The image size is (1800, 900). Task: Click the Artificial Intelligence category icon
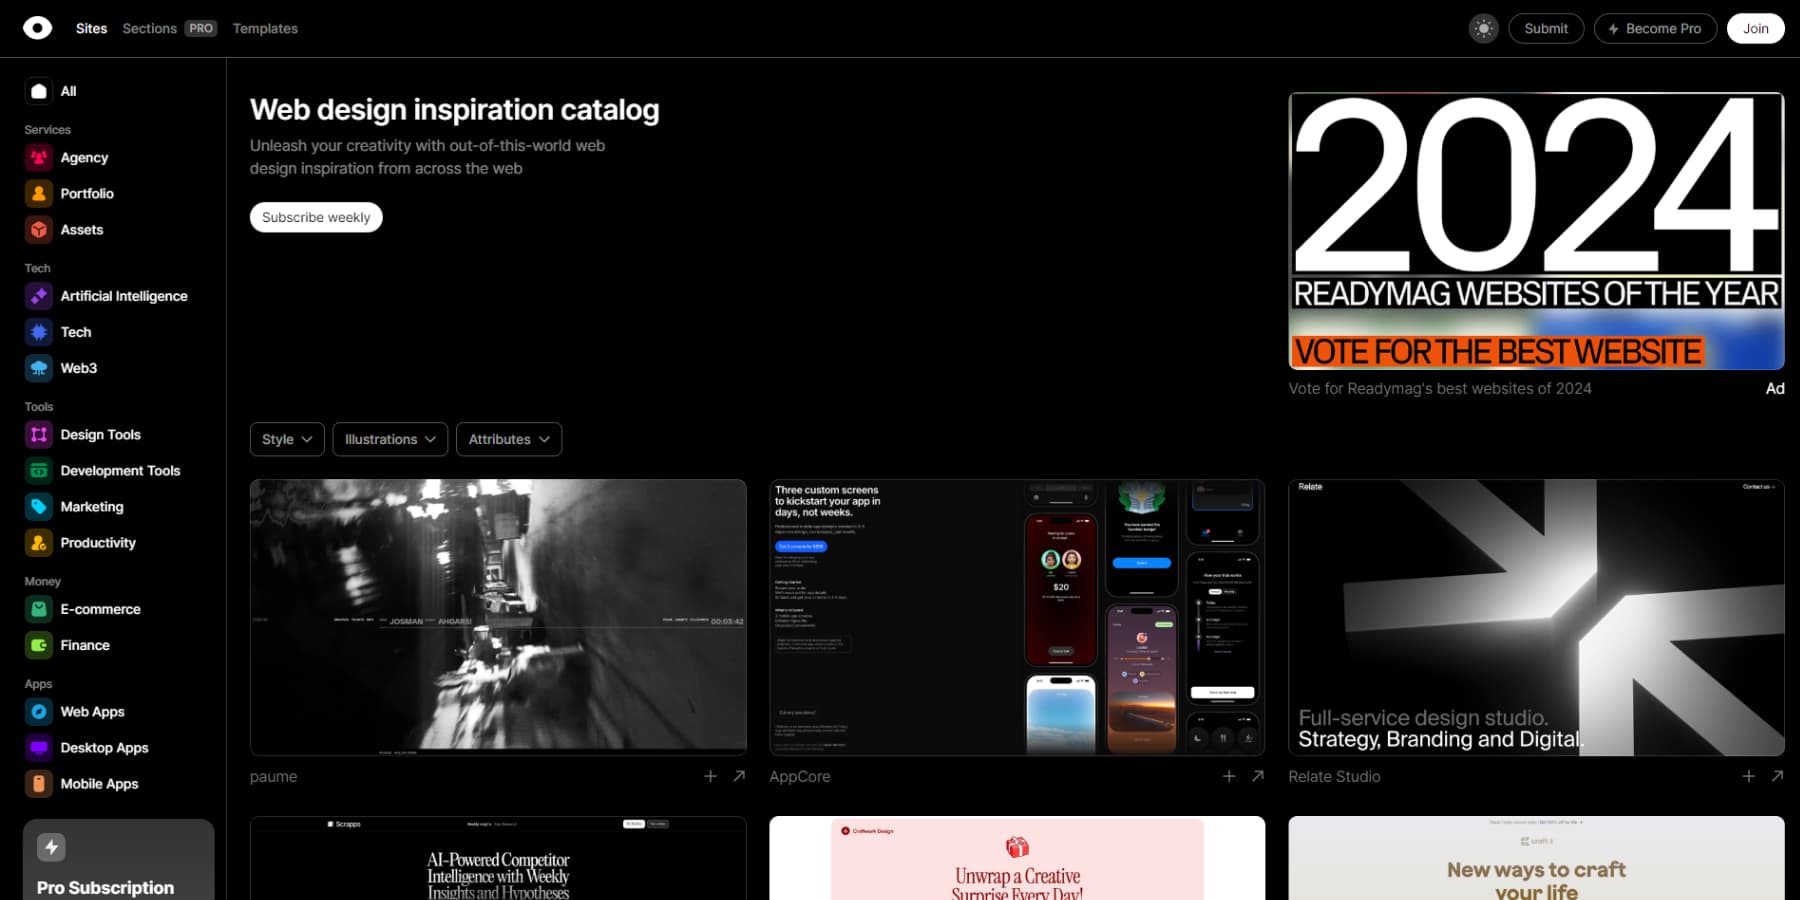pos(38,296)
